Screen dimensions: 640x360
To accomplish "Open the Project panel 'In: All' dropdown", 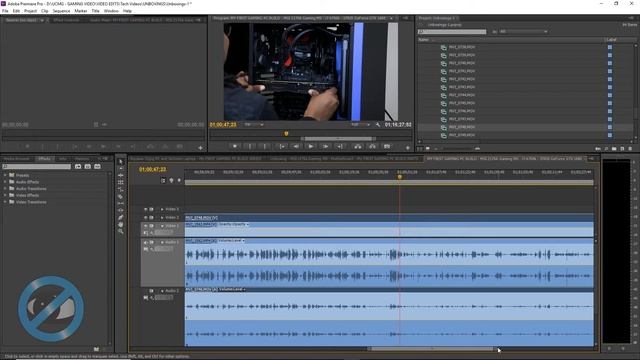I will click(523, 31).
